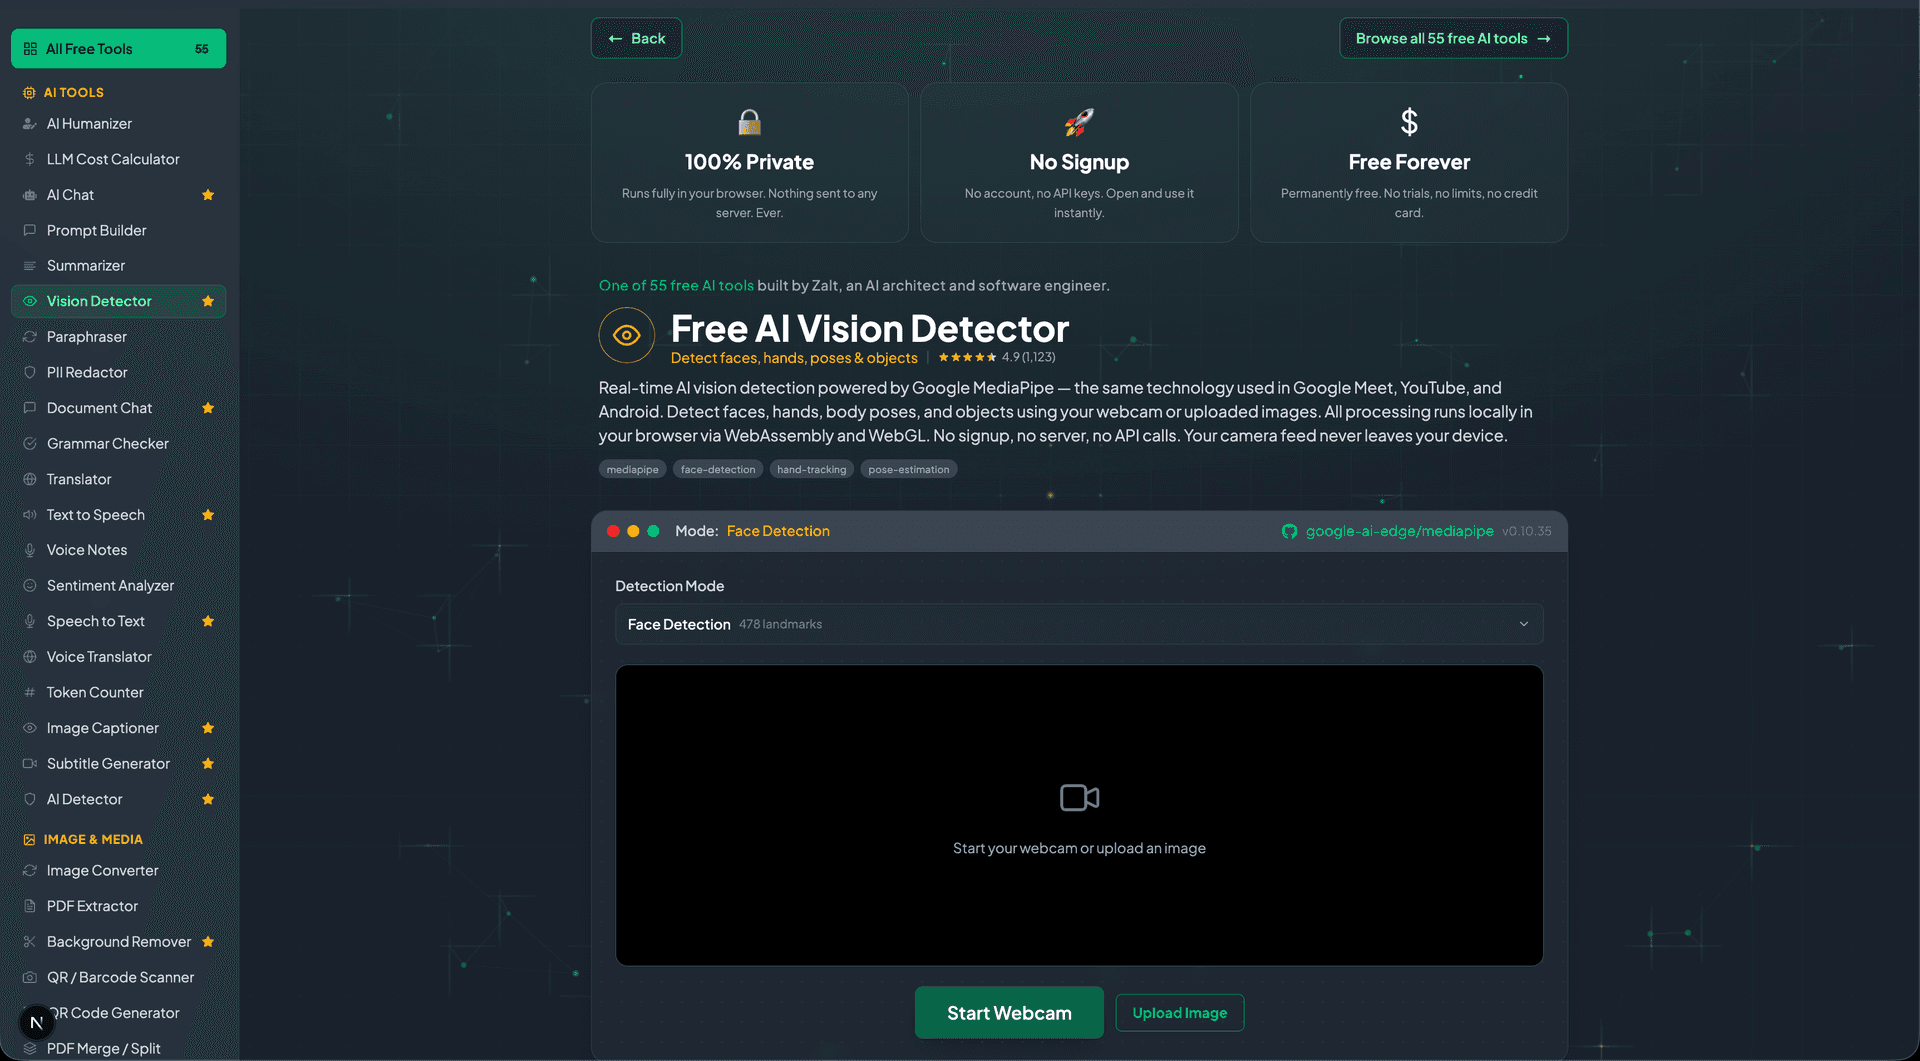Viewport: 1920px width, 1061px height.
Task: Click the mediapipe tag
Action: tap(633, 469)
